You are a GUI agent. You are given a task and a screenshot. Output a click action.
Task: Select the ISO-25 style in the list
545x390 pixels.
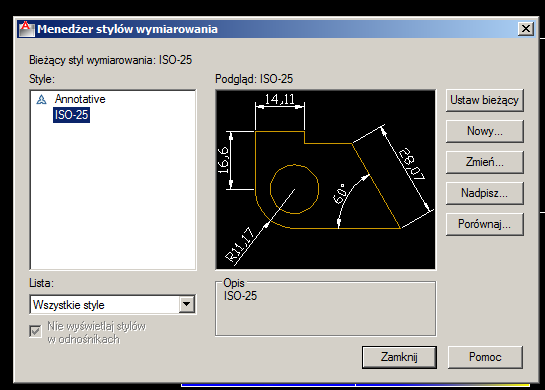(71, 115)
